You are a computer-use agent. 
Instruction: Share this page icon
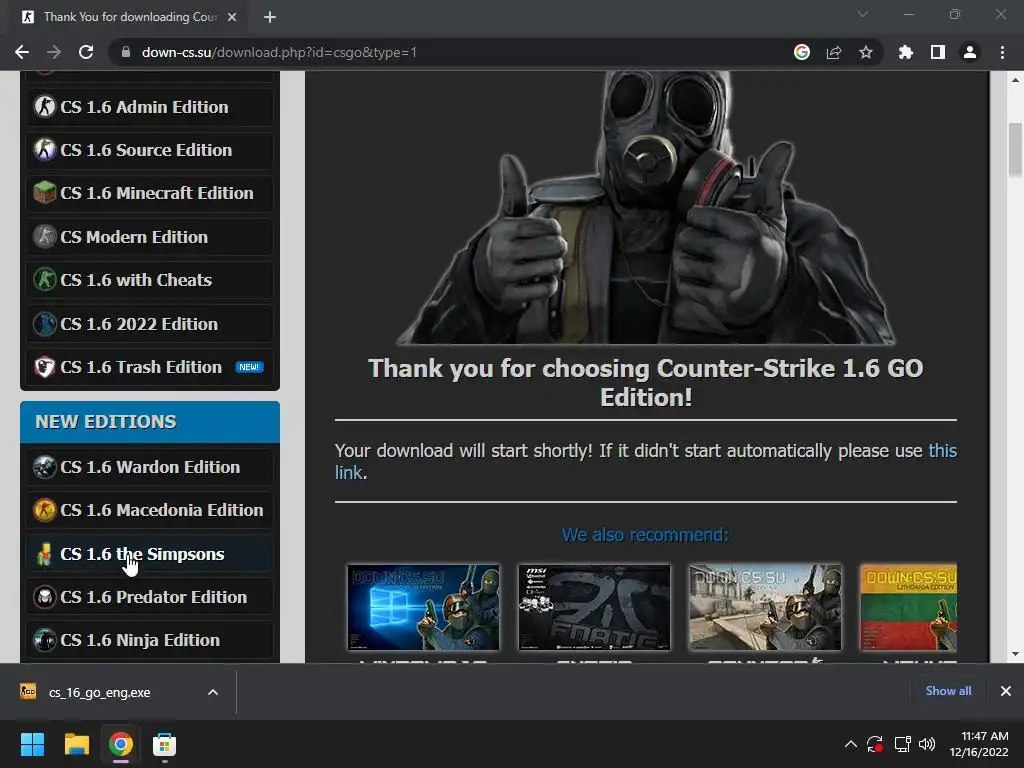[x=833, y=52]
